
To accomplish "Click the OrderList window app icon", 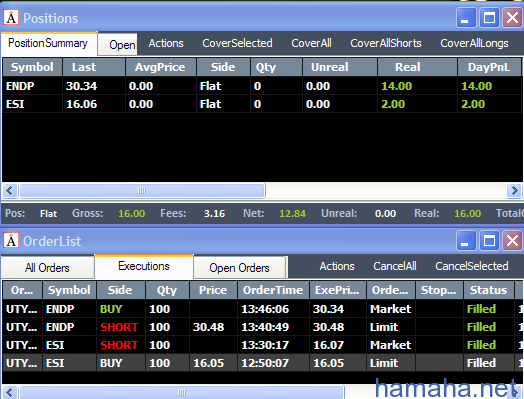I will click(11, 241).
